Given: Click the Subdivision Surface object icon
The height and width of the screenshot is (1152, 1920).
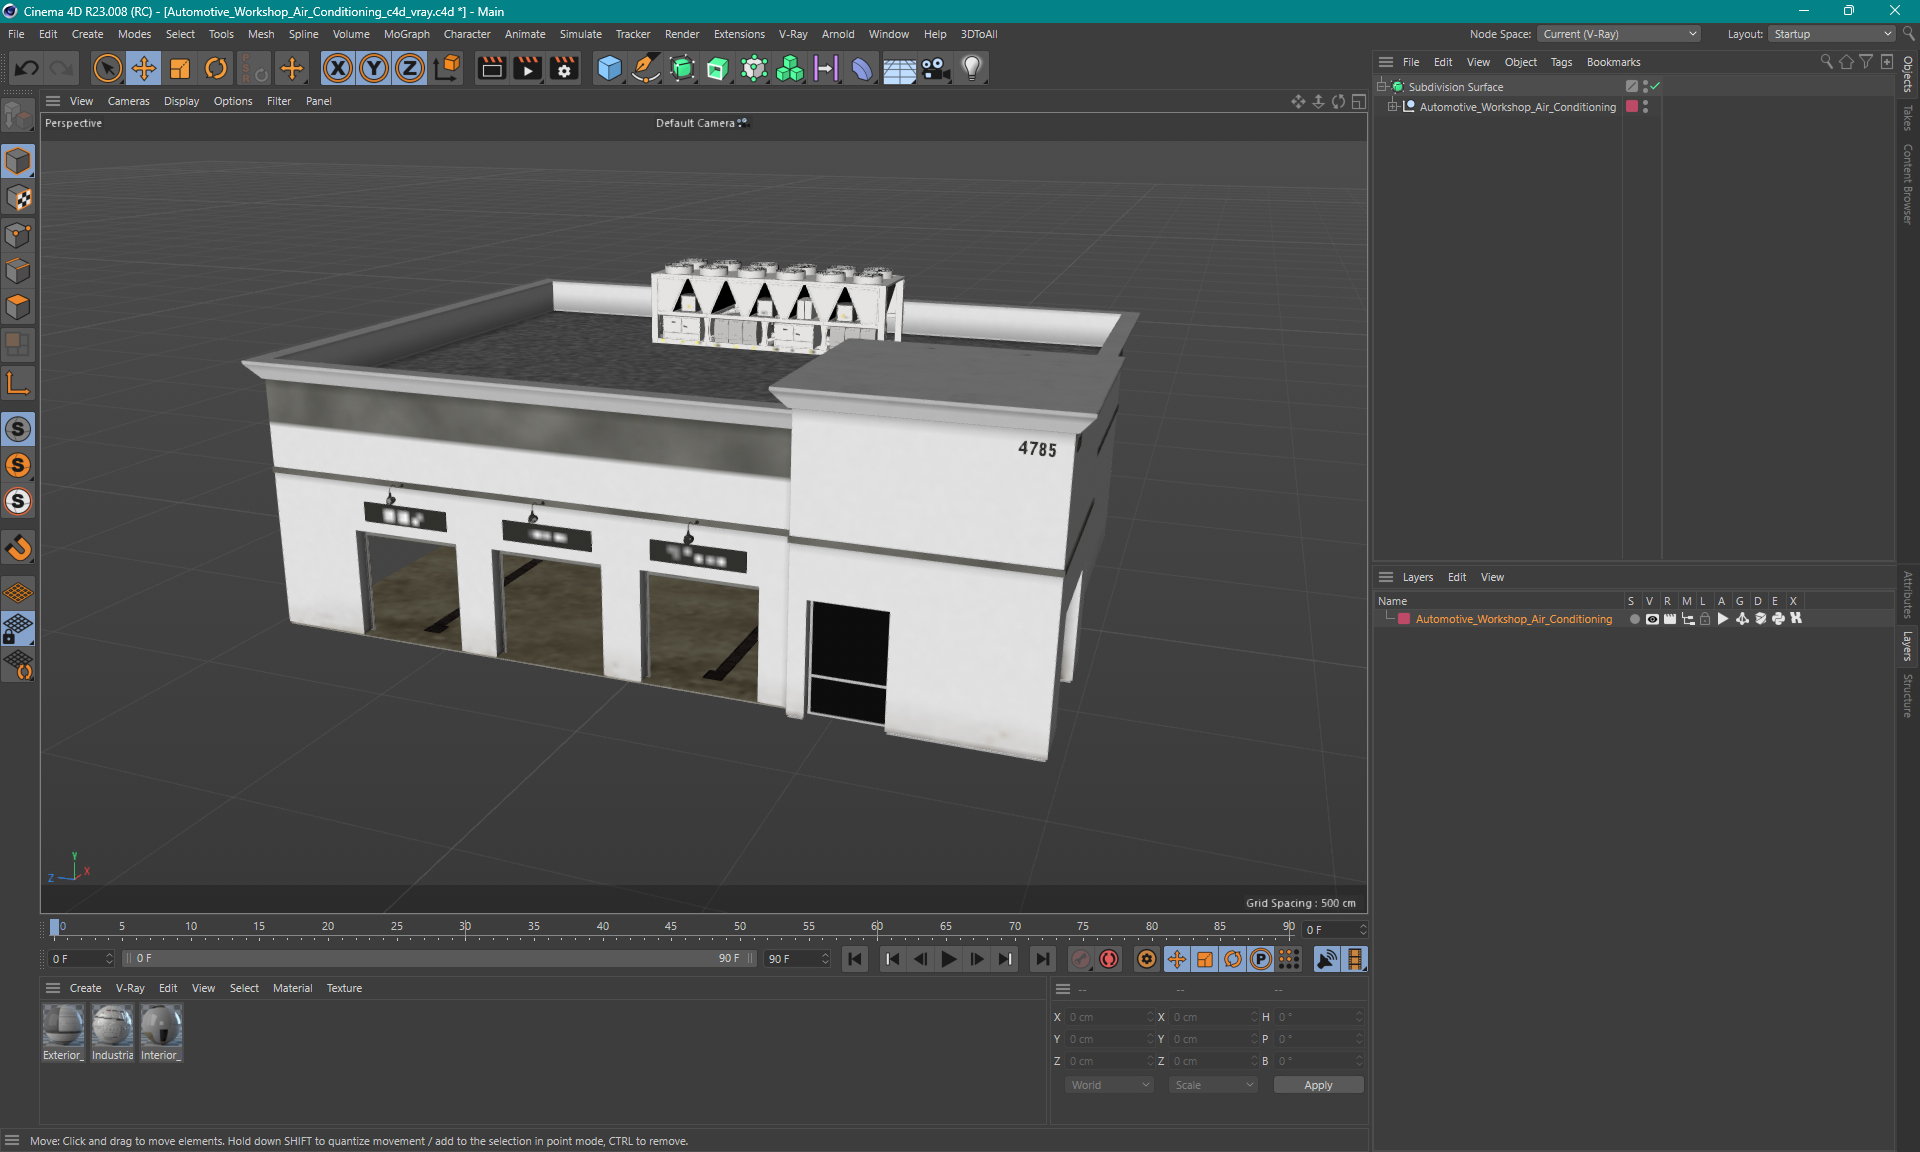Looking at the screenshot, I should tap(1400, 85).
